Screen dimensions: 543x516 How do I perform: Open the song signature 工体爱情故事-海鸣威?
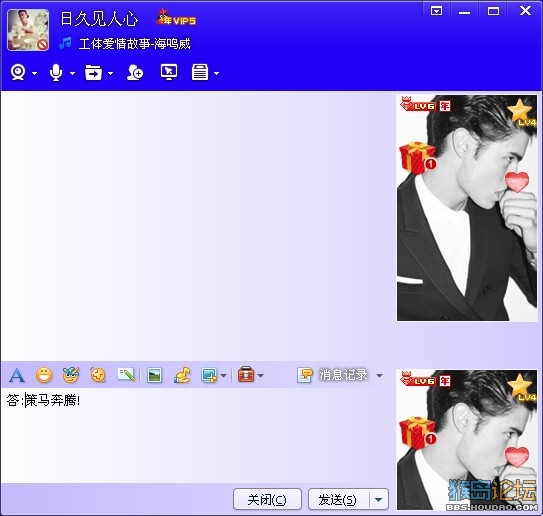click(x=135, y=44)
